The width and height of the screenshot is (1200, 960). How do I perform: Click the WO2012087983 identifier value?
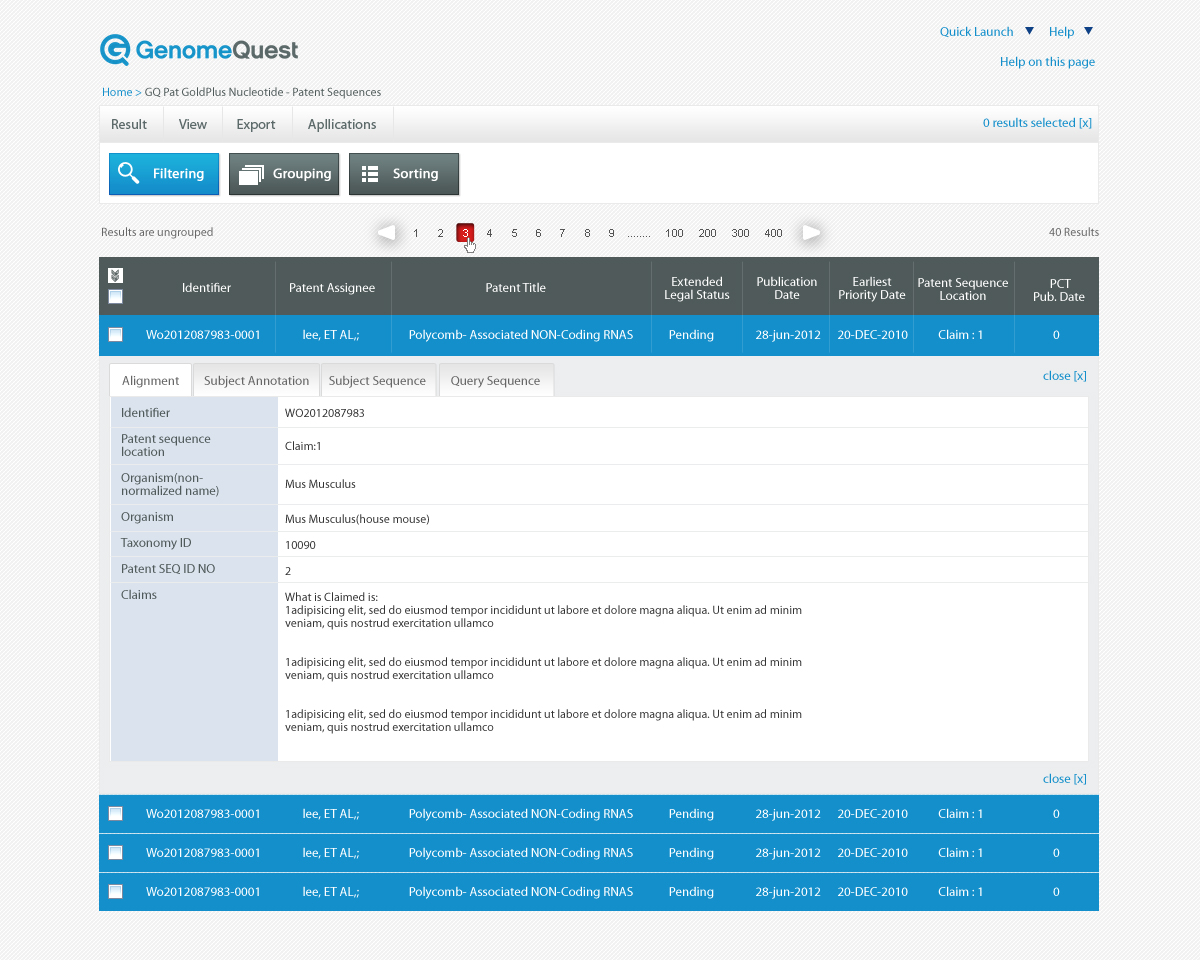[325, 413]
